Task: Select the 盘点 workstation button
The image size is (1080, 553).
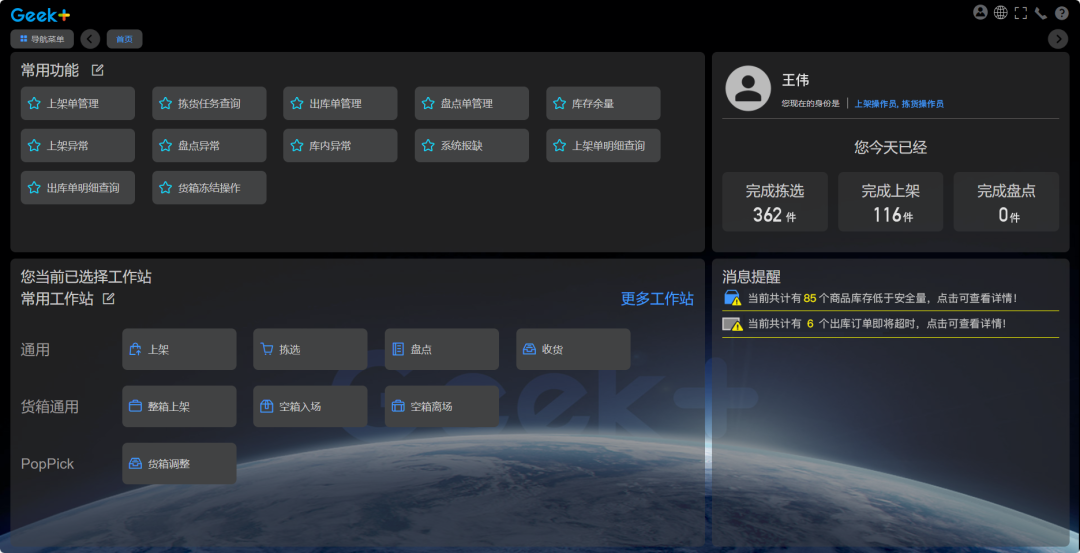Action: pos(441,349)
